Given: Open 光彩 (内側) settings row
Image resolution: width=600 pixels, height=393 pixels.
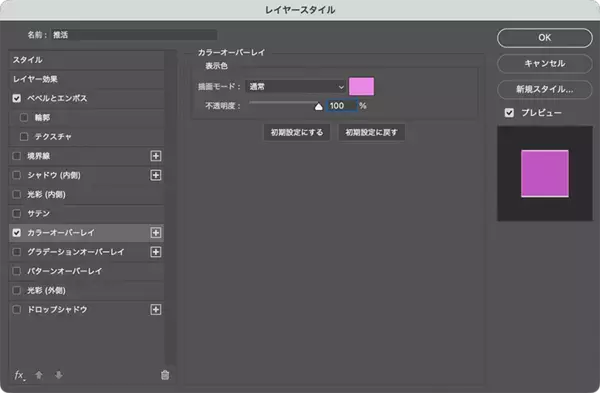Looking at the screenshot, I should (86, 194).
